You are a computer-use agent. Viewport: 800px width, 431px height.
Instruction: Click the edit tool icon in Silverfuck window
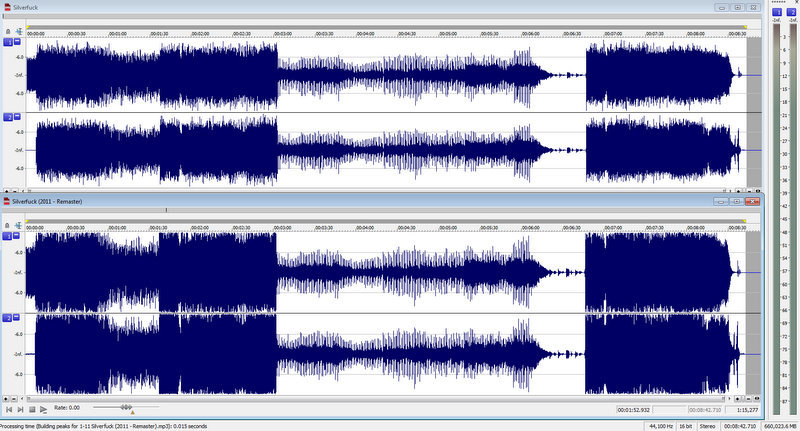(18, 32)
